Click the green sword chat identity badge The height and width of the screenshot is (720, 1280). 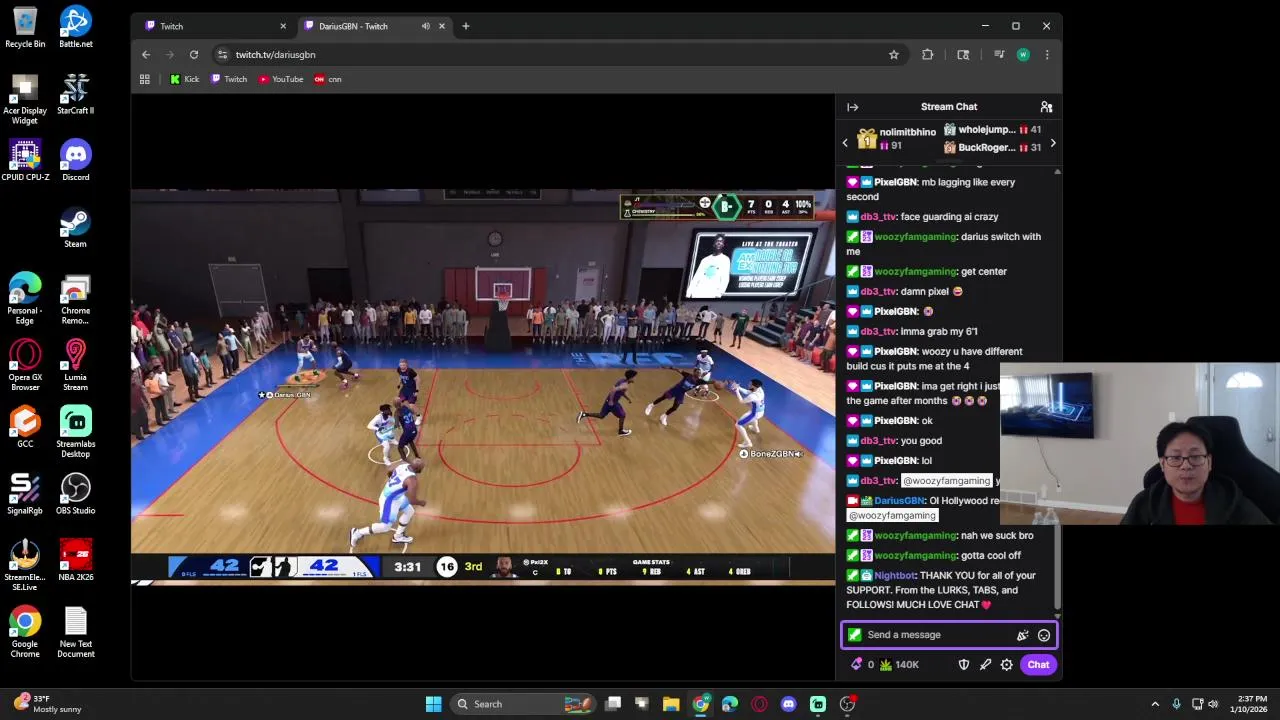(854, 635)
